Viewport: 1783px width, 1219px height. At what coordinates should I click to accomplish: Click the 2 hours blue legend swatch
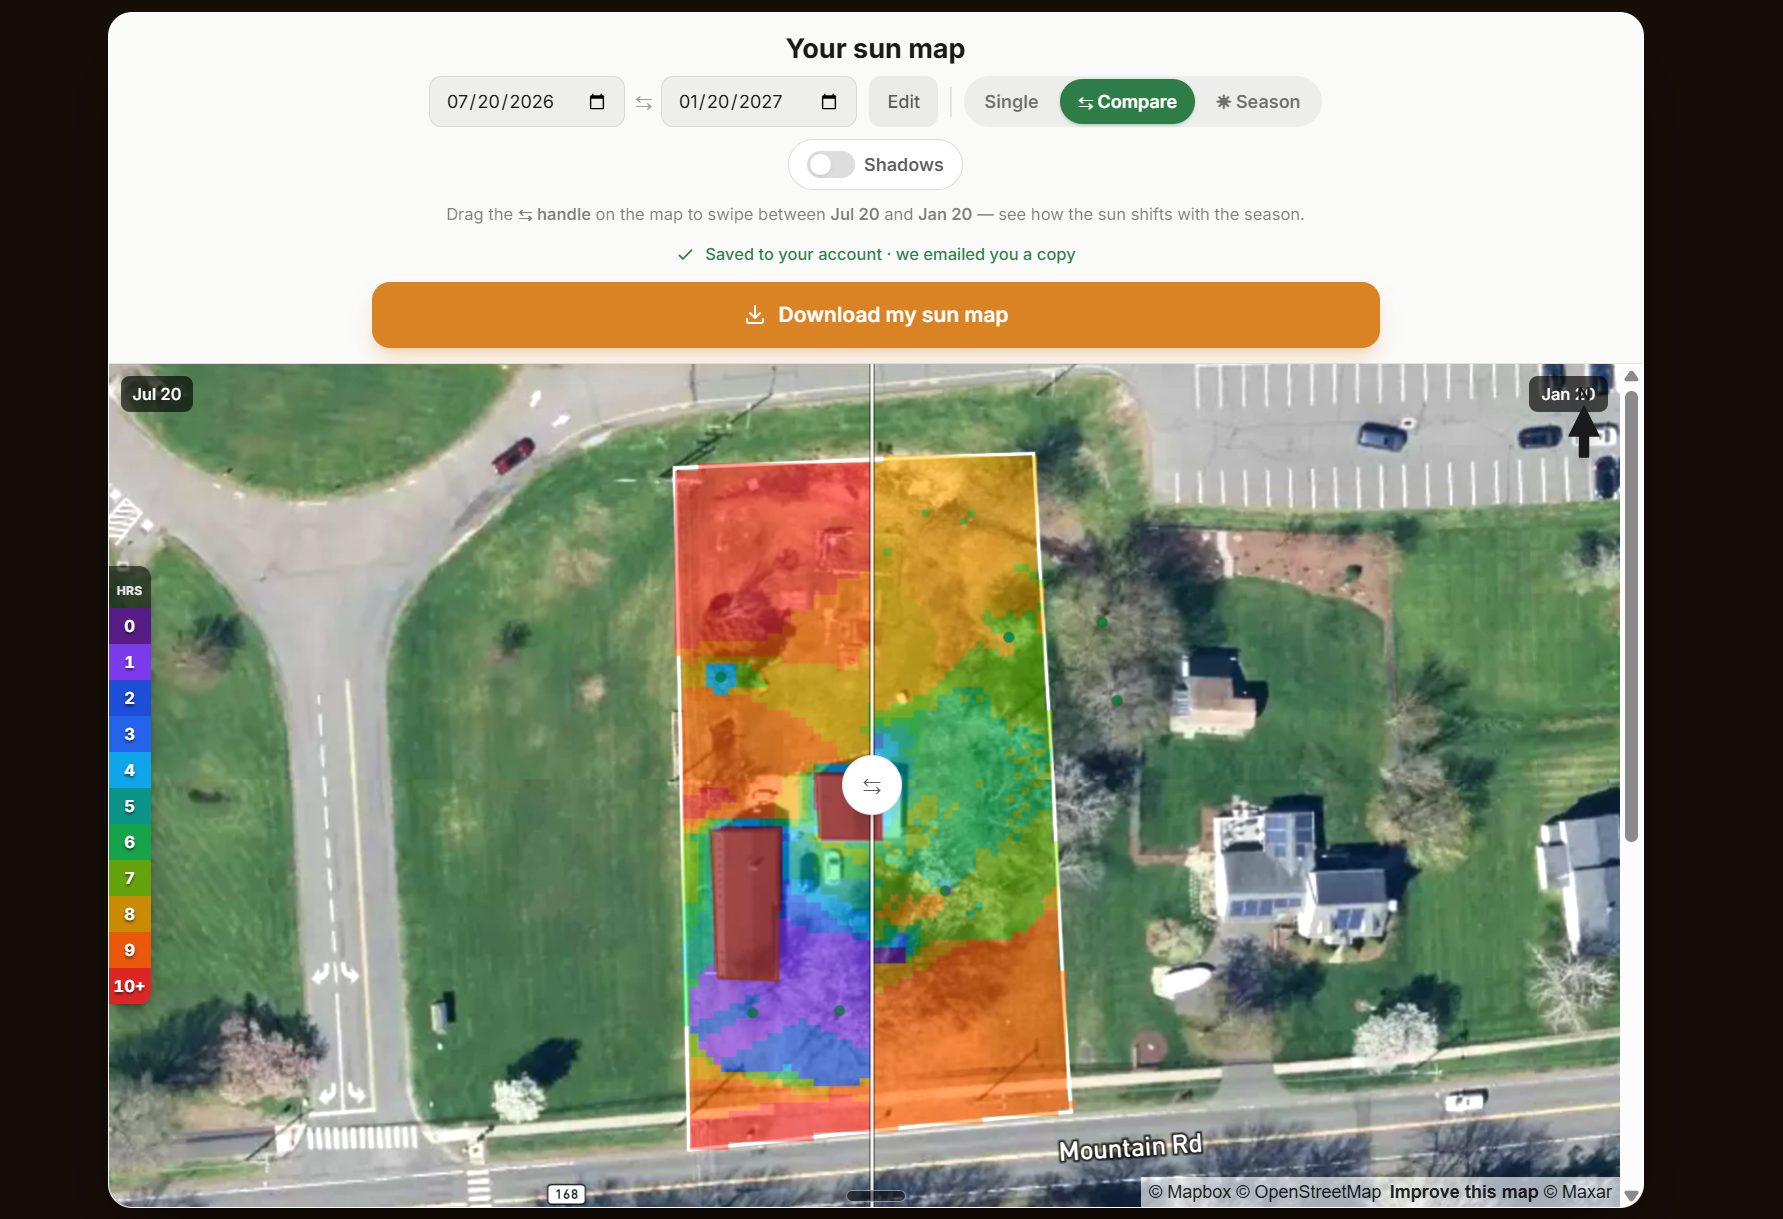pyautogui.click(x=130, y=698)
